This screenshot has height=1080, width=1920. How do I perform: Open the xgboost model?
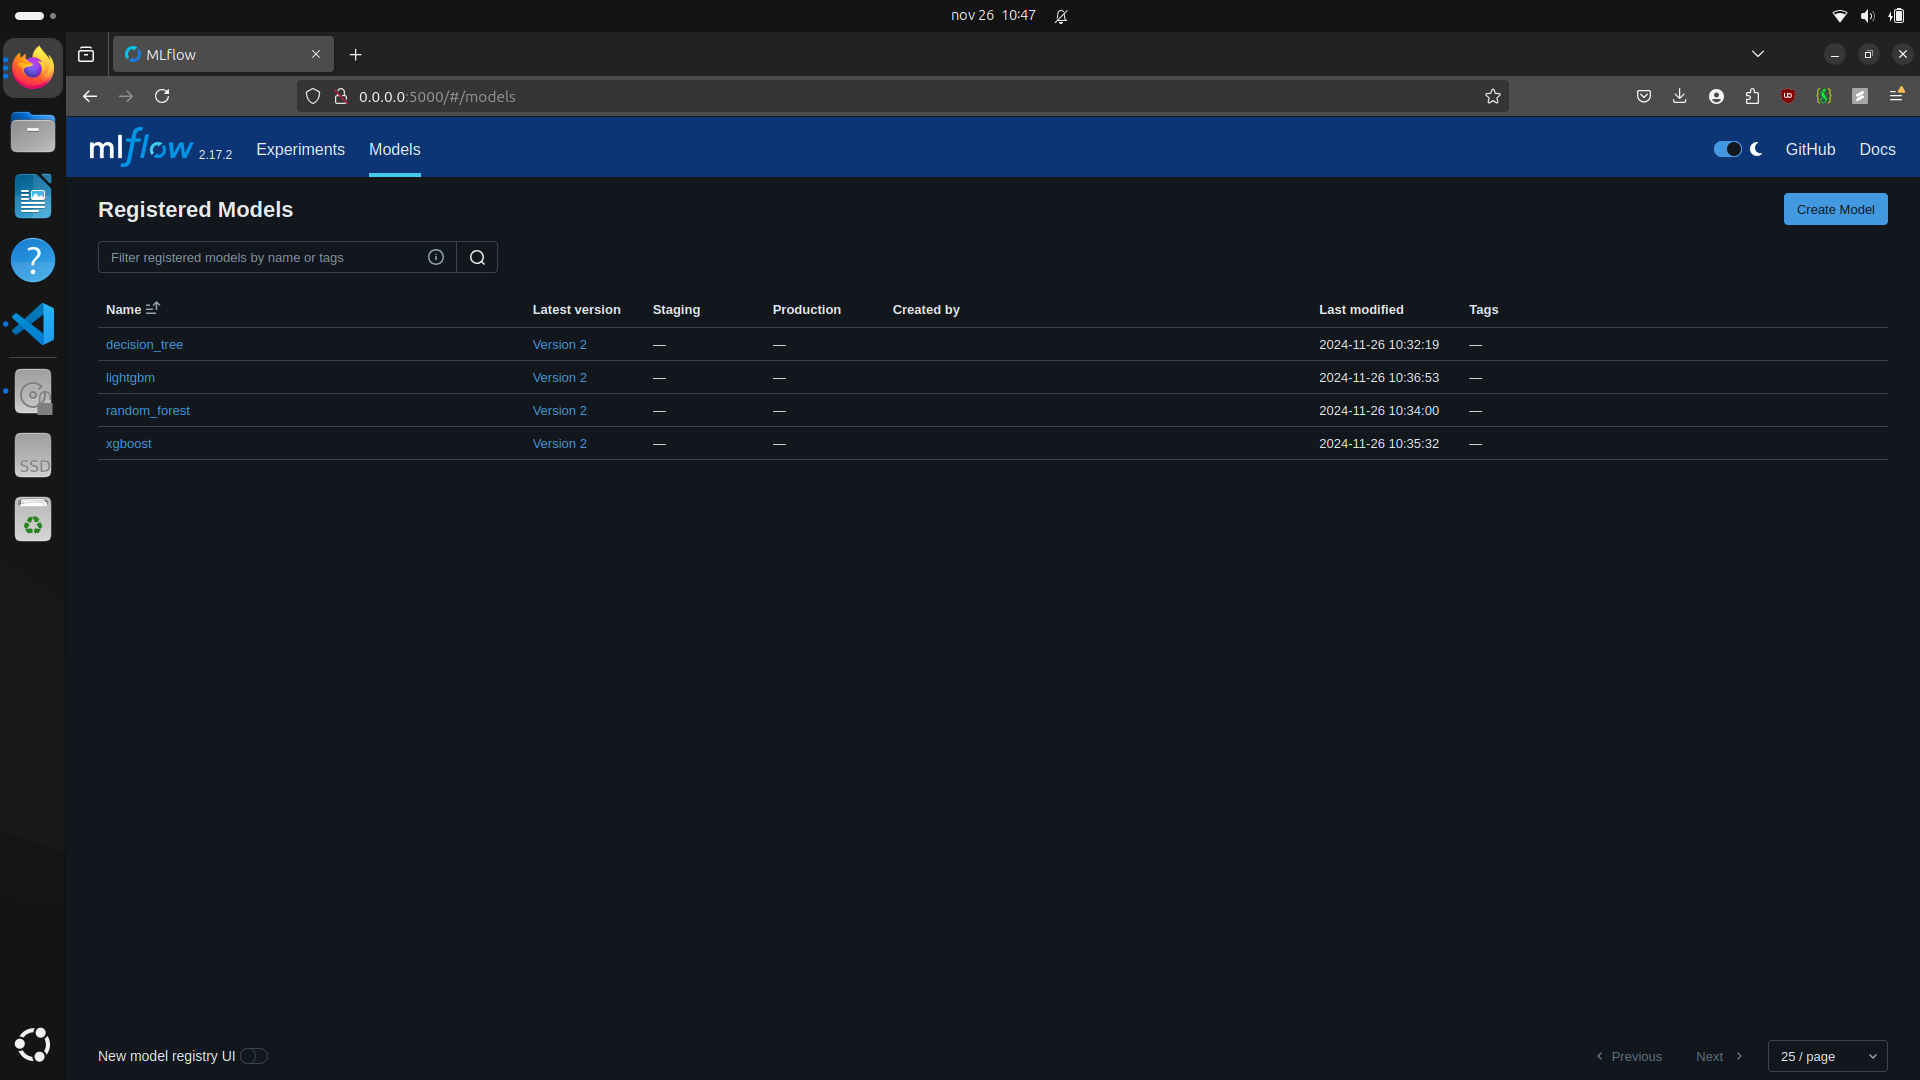click(x=129, y=443)
